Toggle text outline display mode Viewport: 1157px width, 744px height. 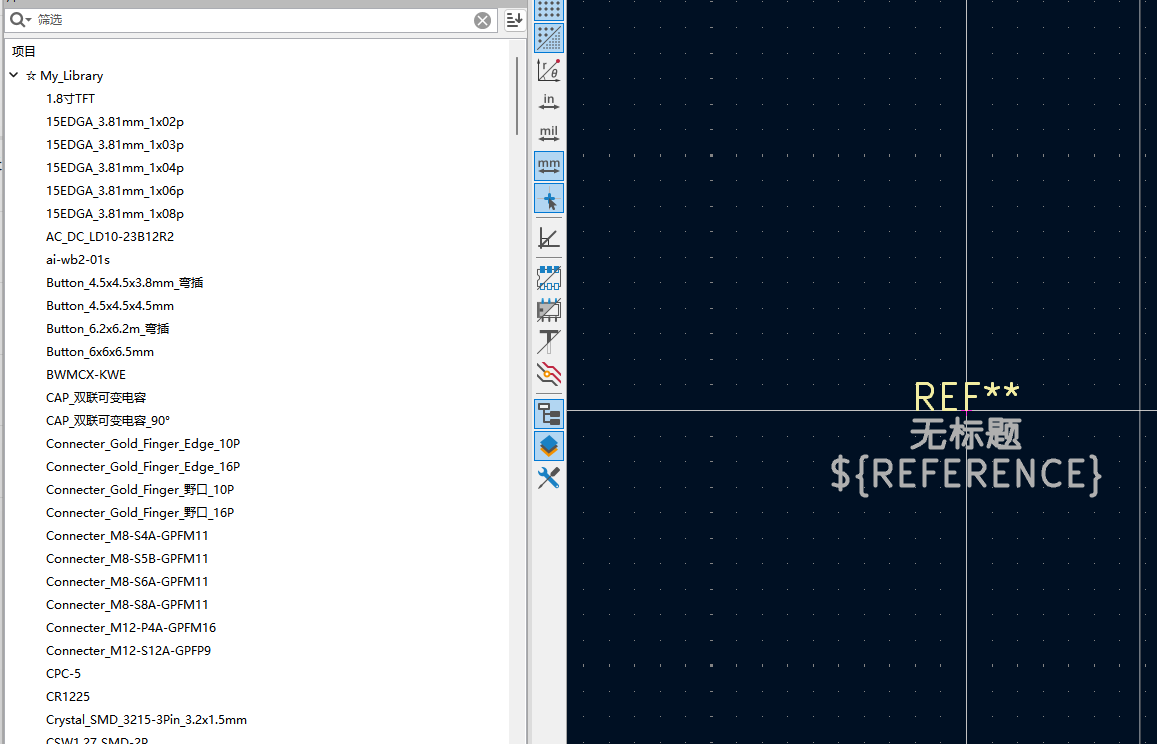pos(549,342)
